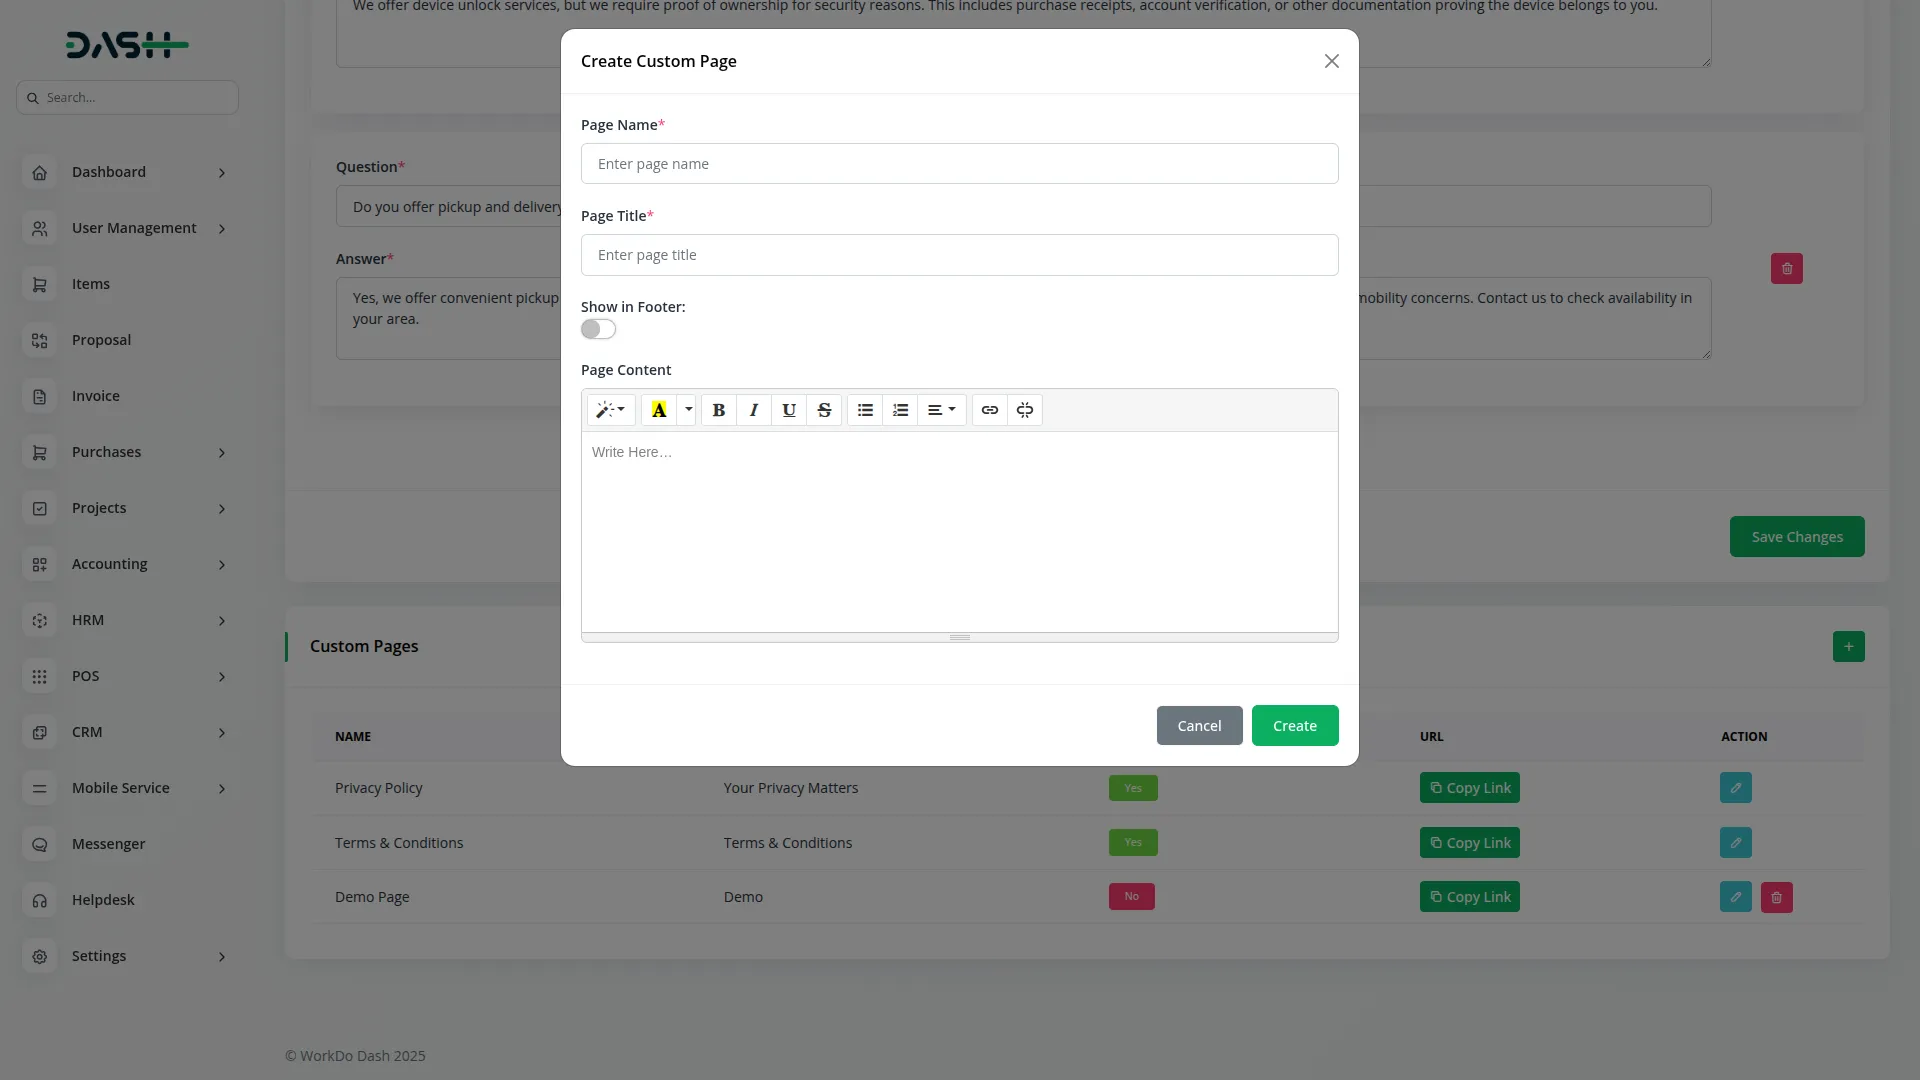1920x1080 pixels.
Task: Insert an unordered bullet list
Action: tap(864, 410)
